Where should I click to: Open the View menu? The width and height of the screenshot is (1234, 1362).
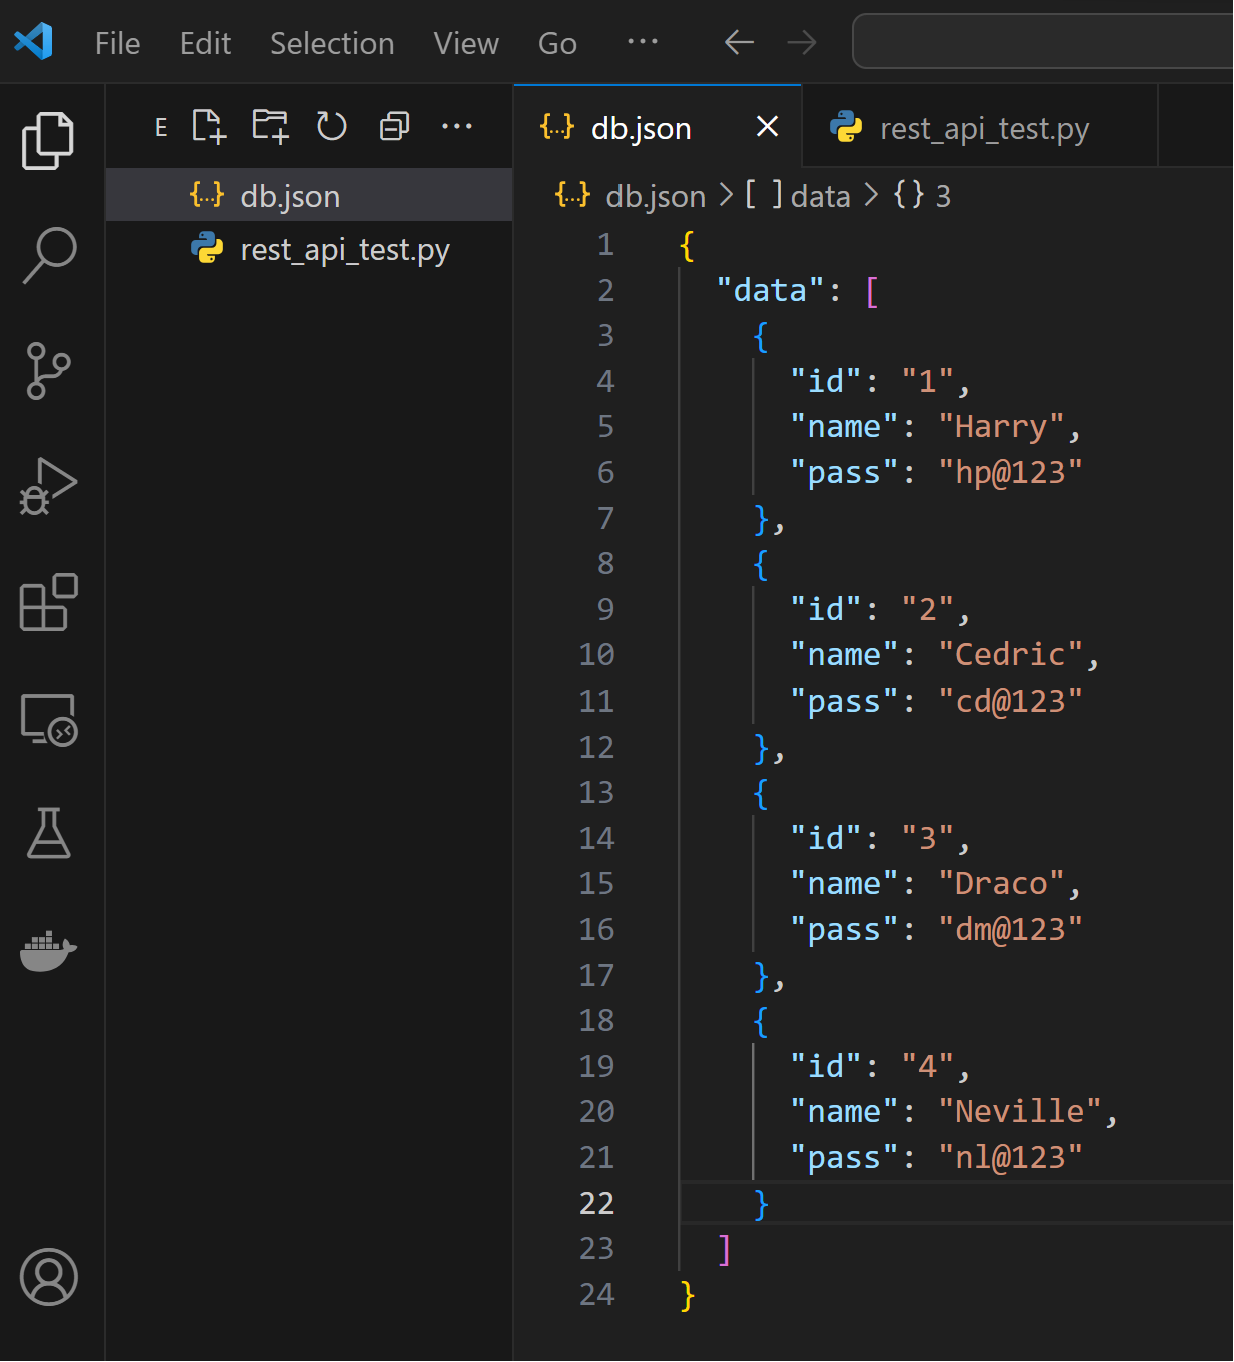(466, 43)
